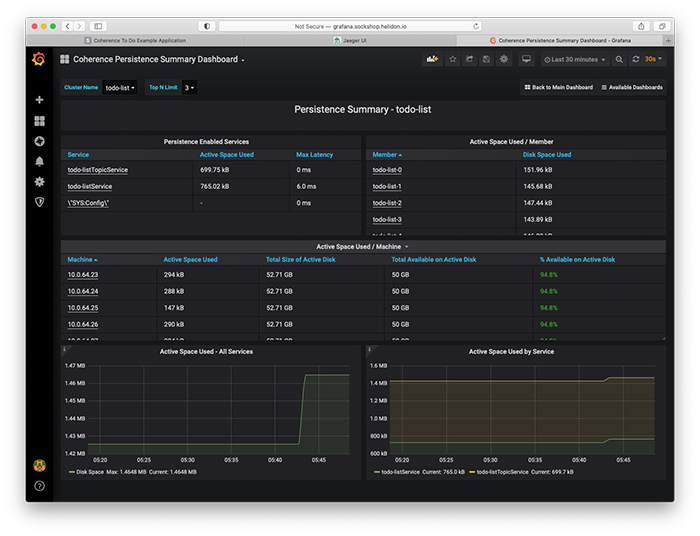
Task: Click the zoom out time range icon
Action: click(619, 59)
